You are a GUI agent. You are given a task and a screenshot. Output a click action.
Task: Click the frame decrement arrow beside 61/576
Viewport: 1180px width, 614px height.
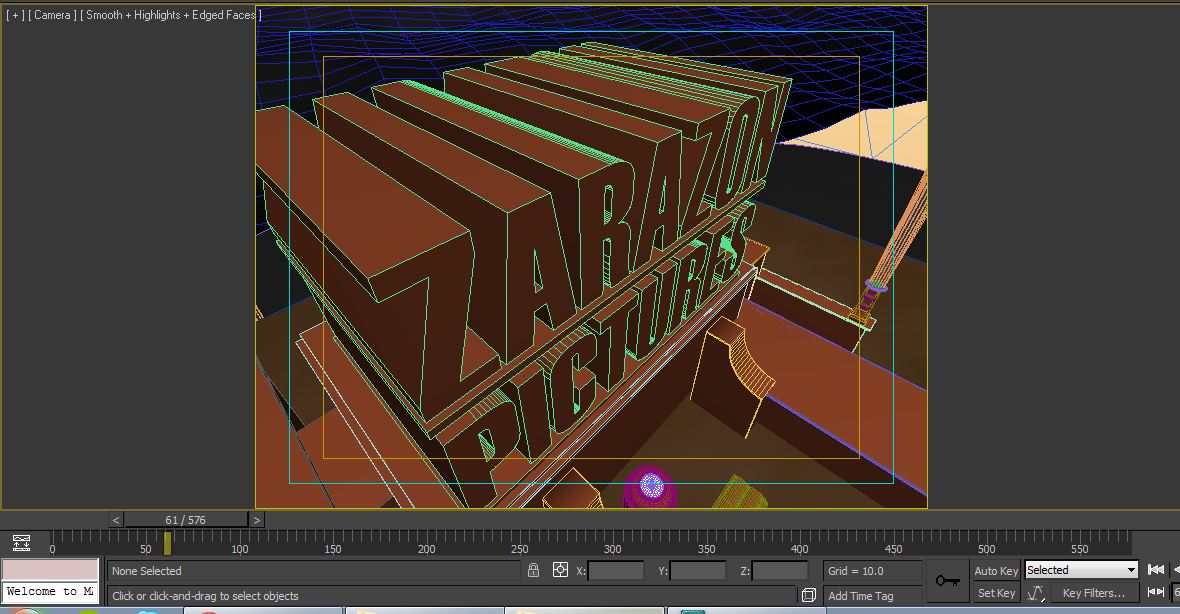coord(116,520)
